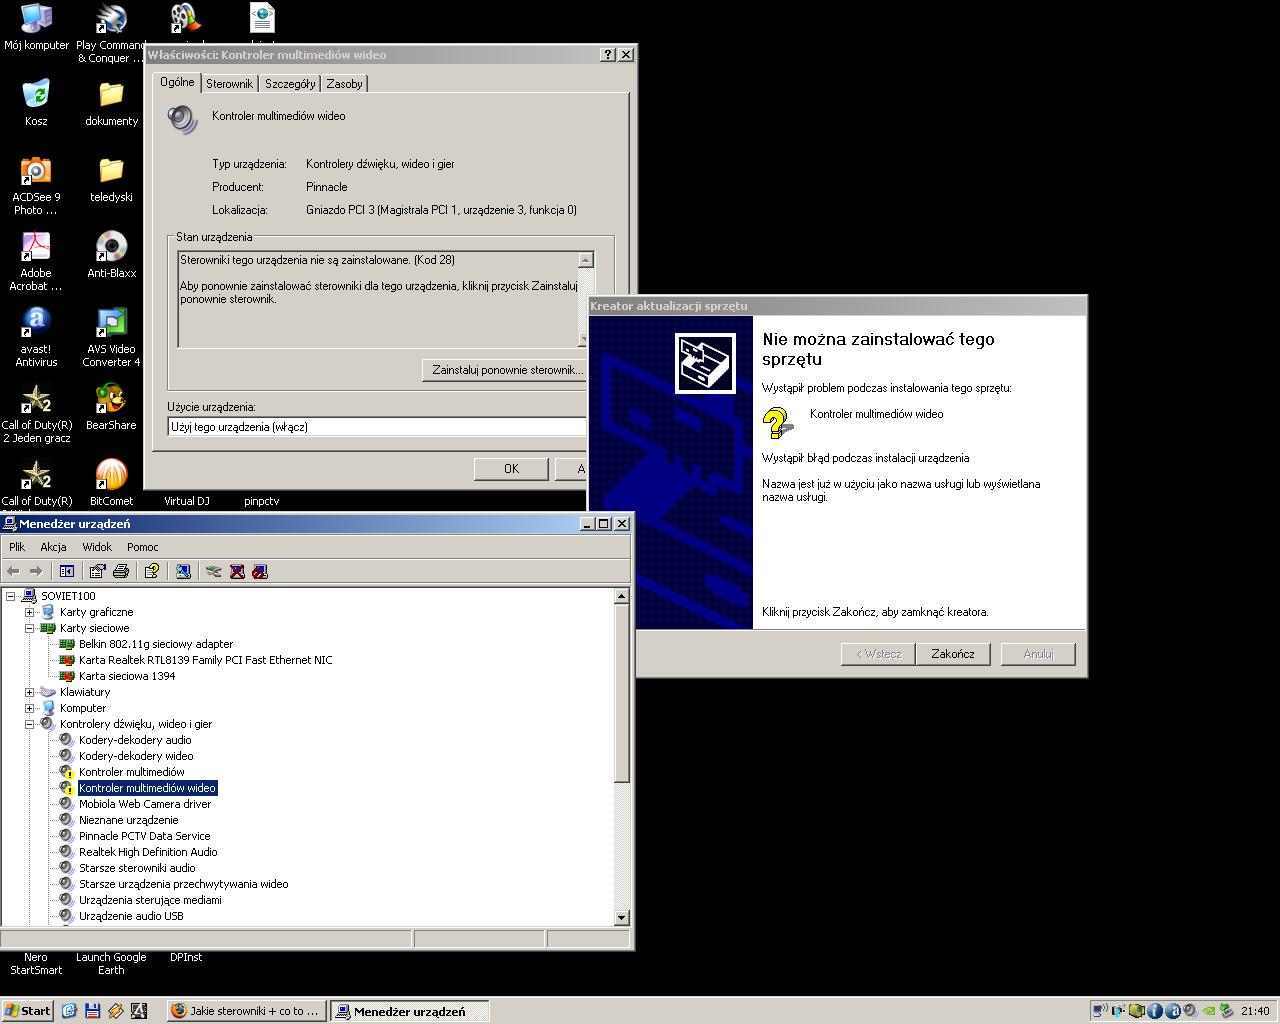Viewport: 1280px width, 1024px height.
Task: Select Mobiola Web Camera driver
Action: pyautogui.click(x=145, y=804)
